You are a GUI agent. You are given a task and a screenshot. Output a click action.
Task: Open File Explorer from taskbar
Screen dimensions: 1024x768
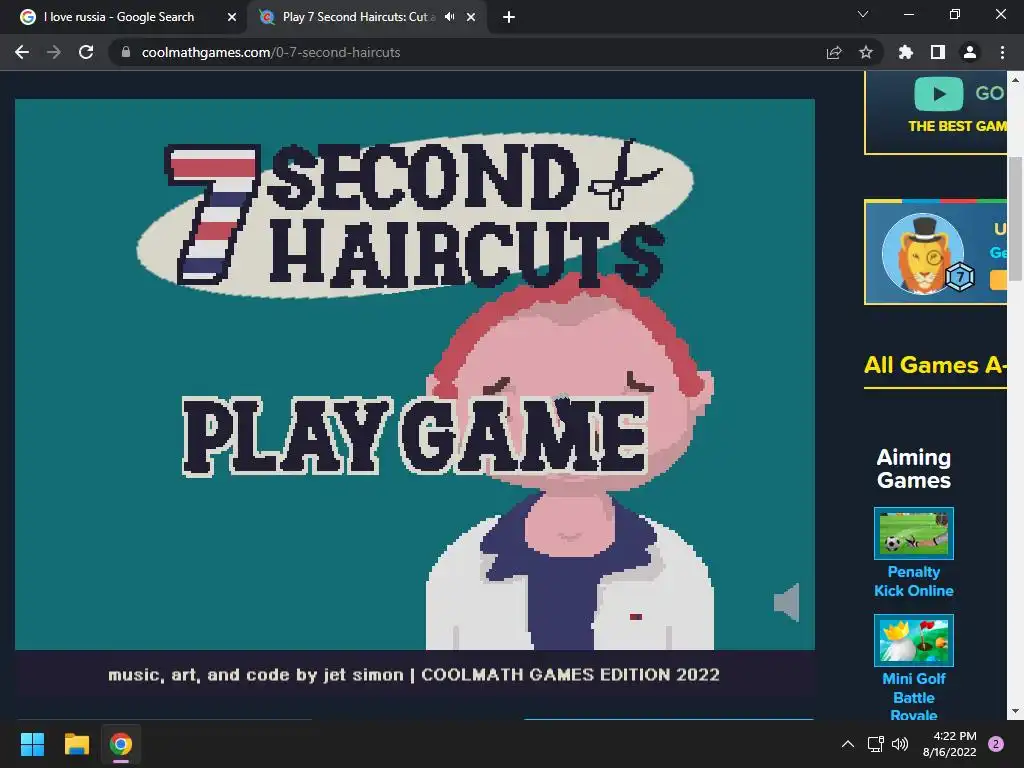click(x=76, y=744)
